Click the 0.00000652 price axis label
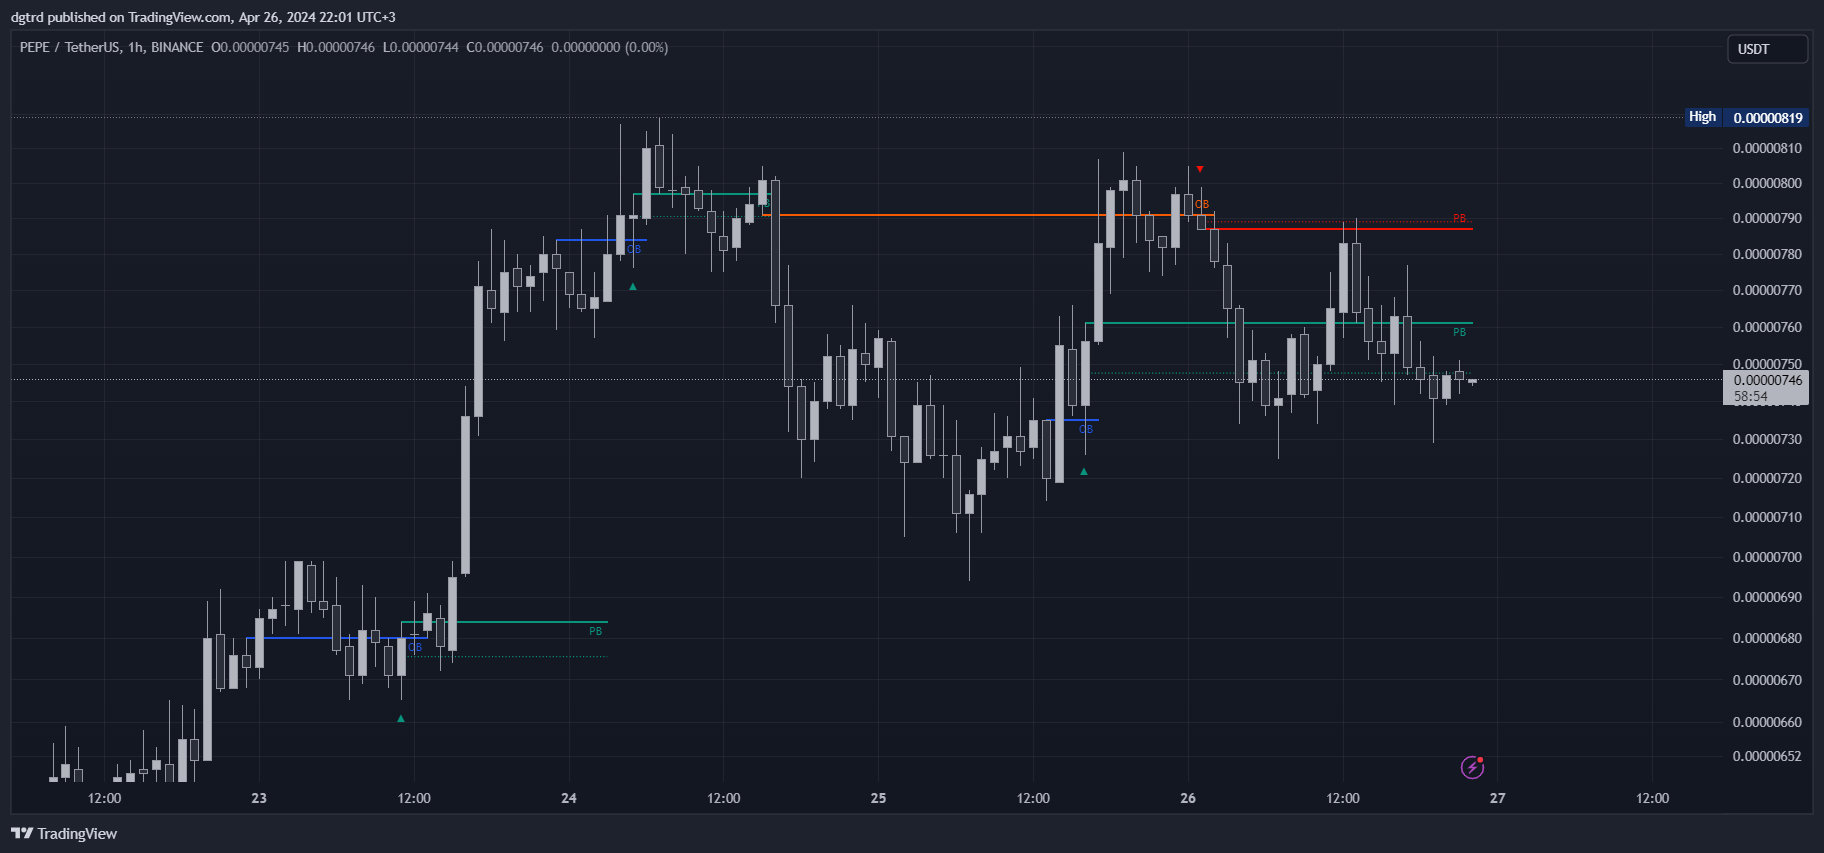 1767,756
